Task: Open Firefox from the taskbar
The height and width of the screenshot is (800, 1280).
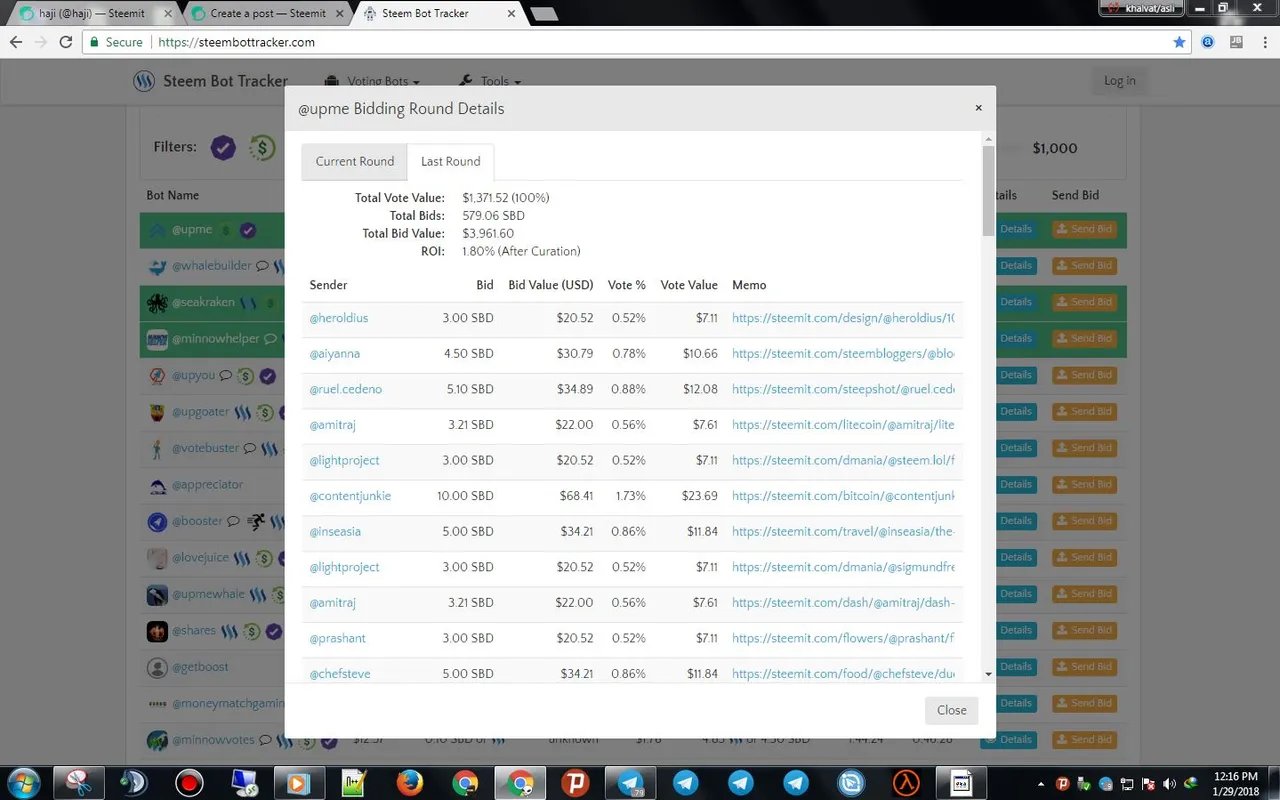Action: click(409, 782)
